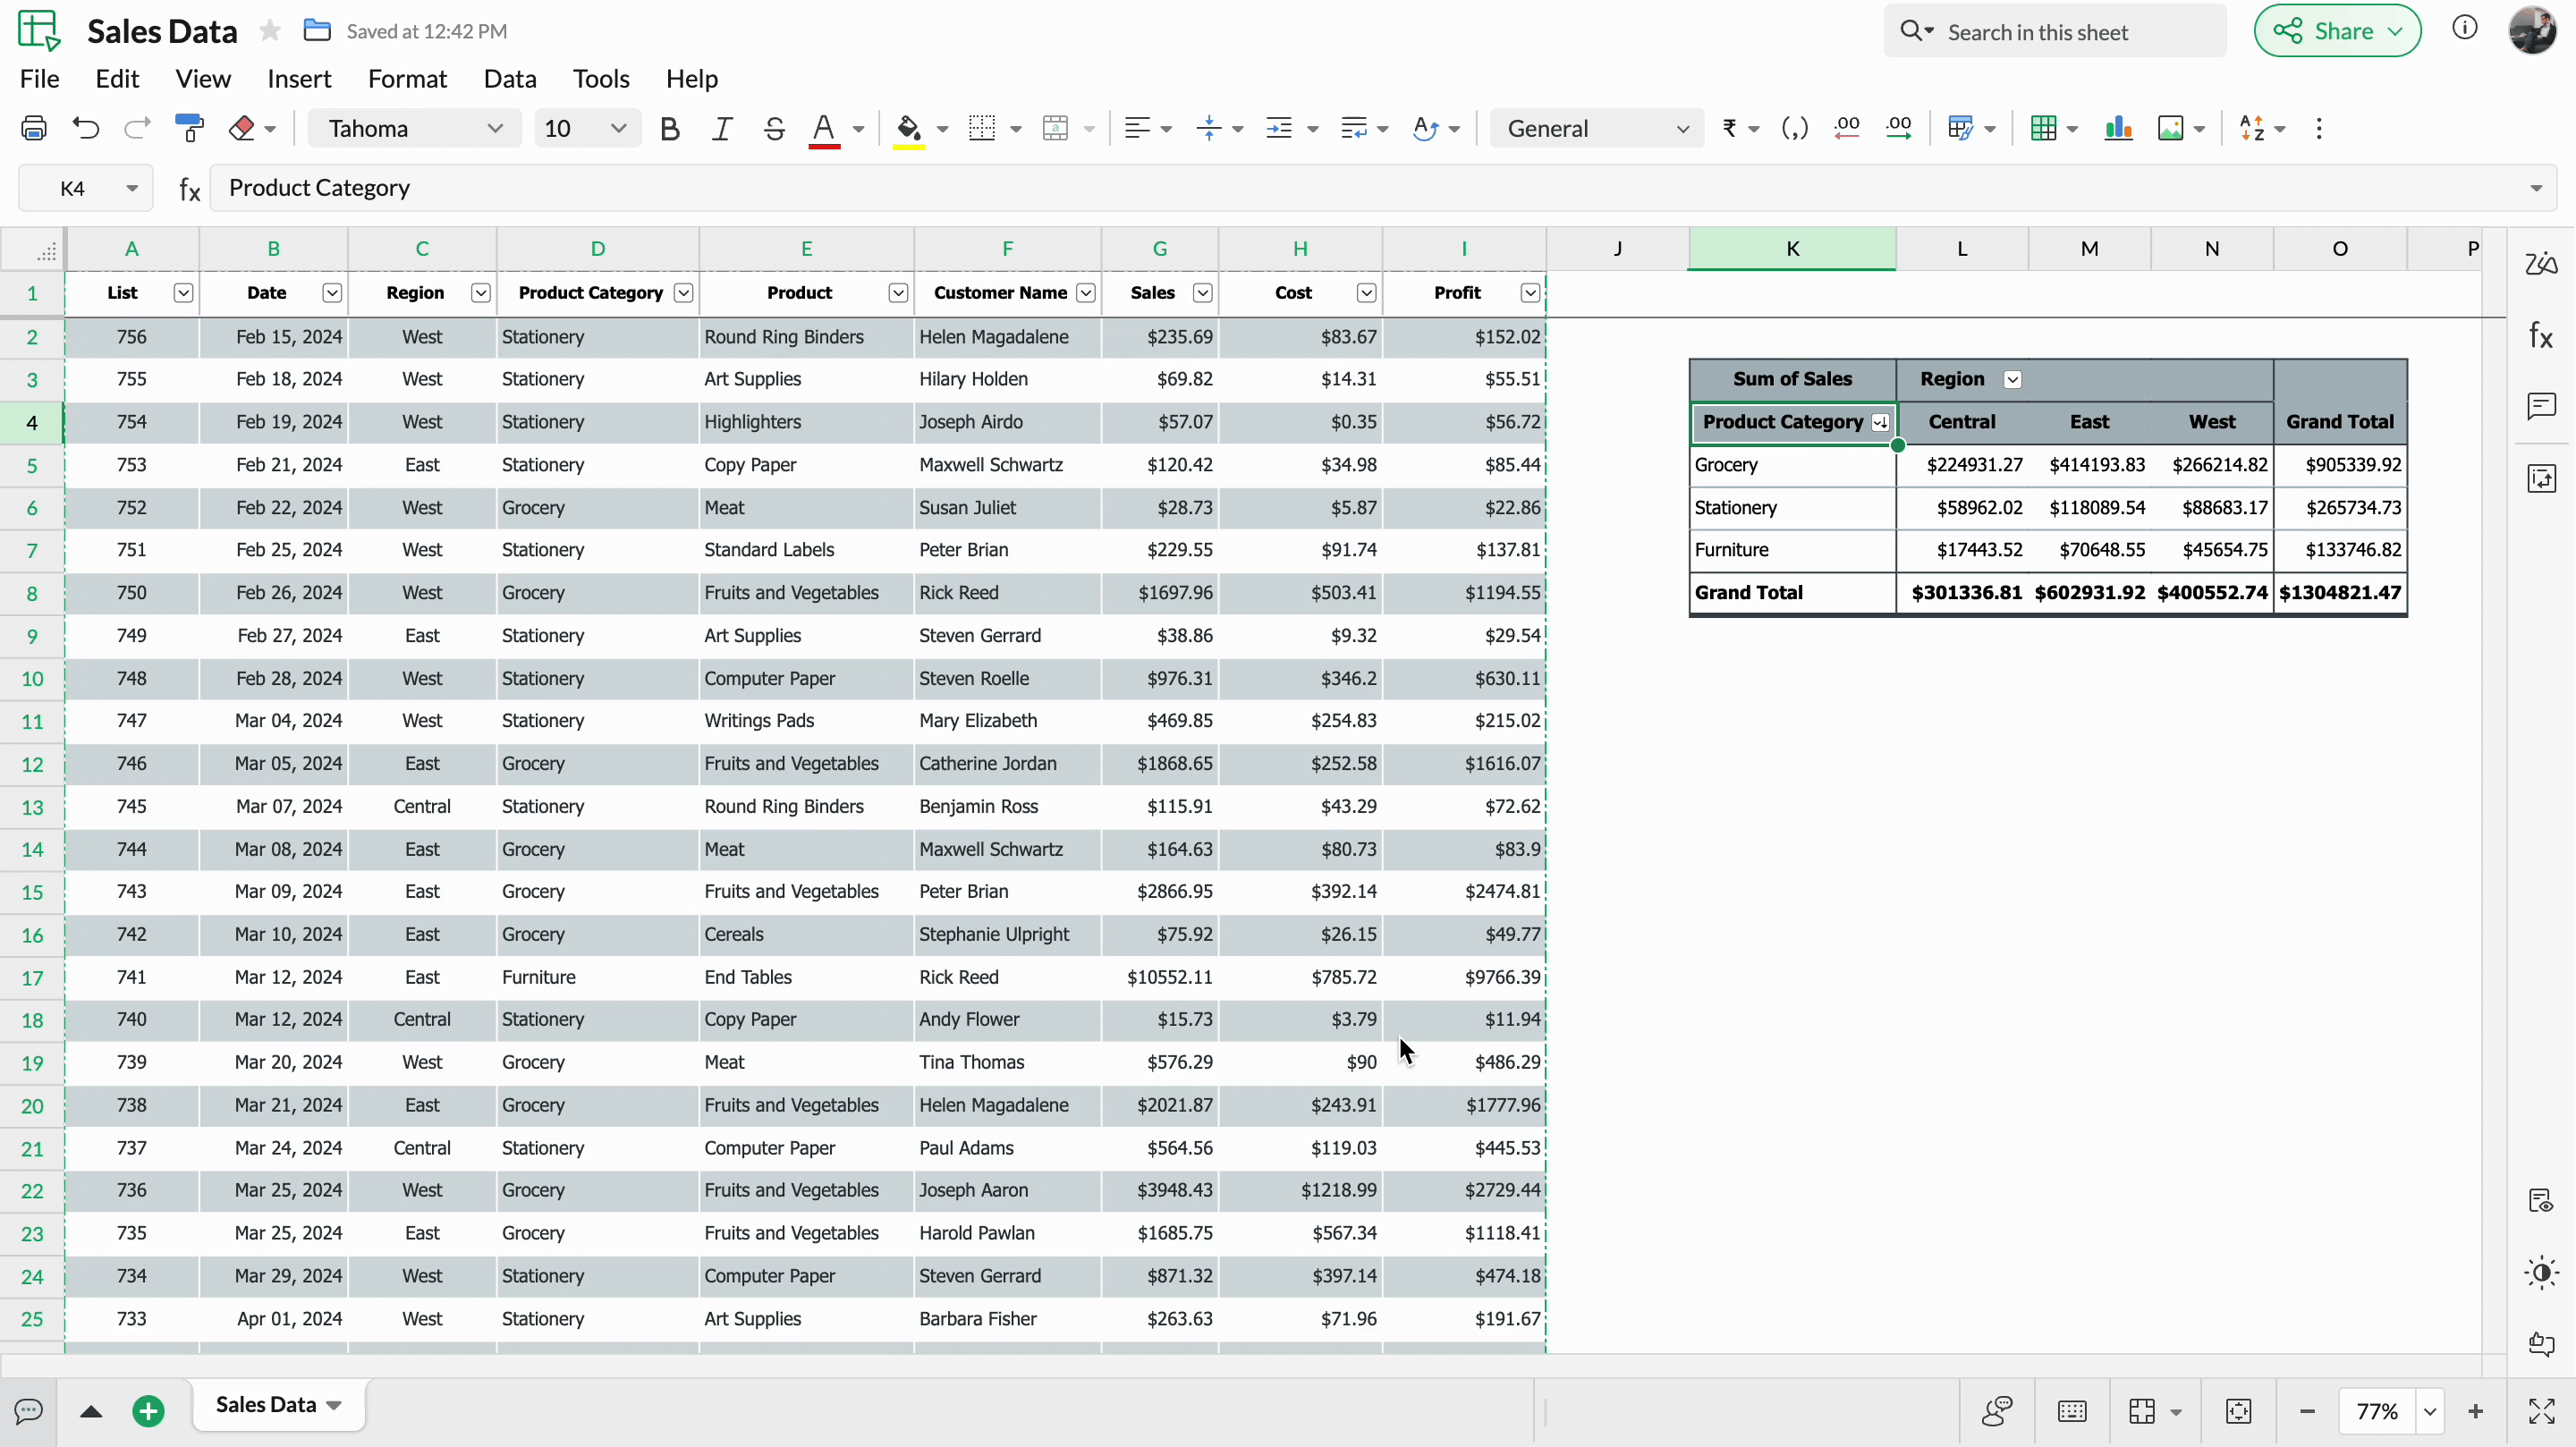Image resolution: width=2576 pixels, height=1447 pixels.
Task: Toggle Italic formatting
Action: 721,128
